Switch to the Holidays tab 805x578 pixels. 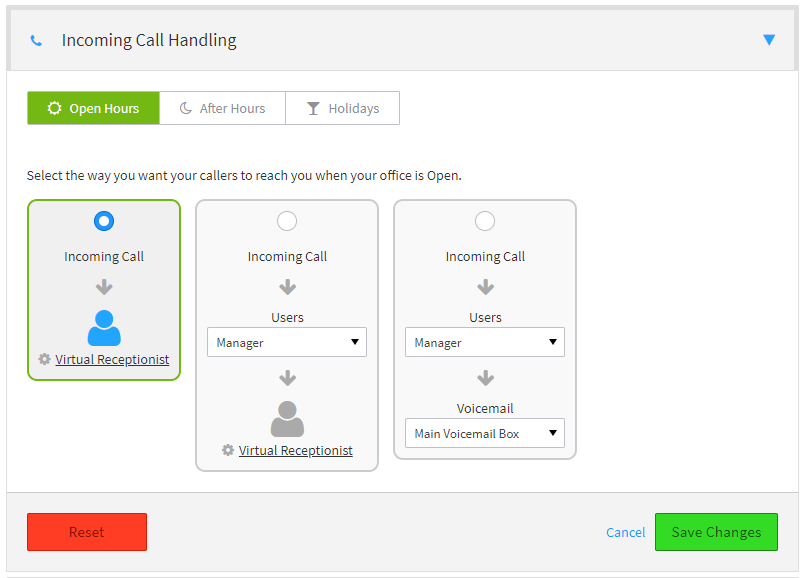pyautogui.click(x=342, y=108)
